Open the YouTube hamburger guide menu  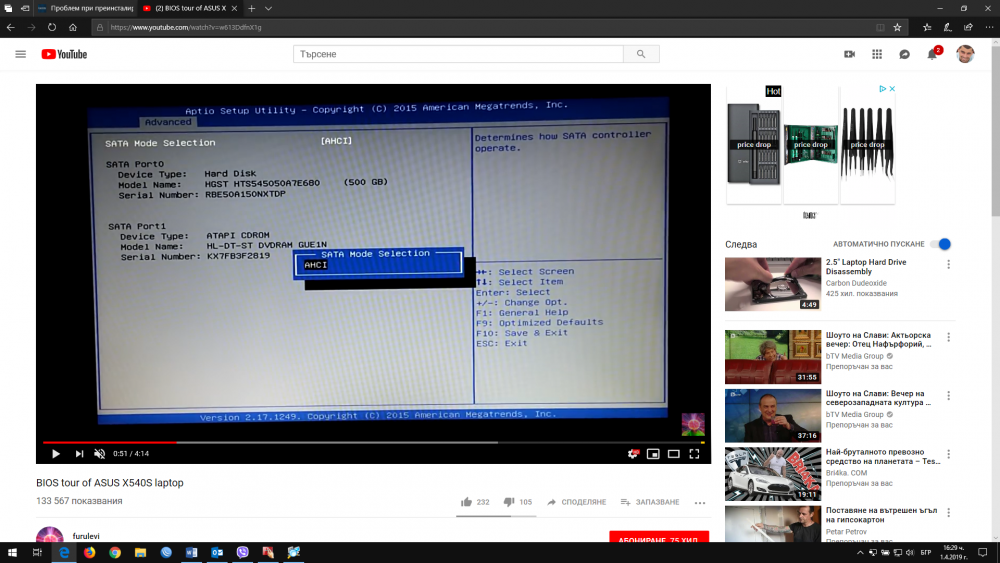pyautogui.click(x=20, y=54)
